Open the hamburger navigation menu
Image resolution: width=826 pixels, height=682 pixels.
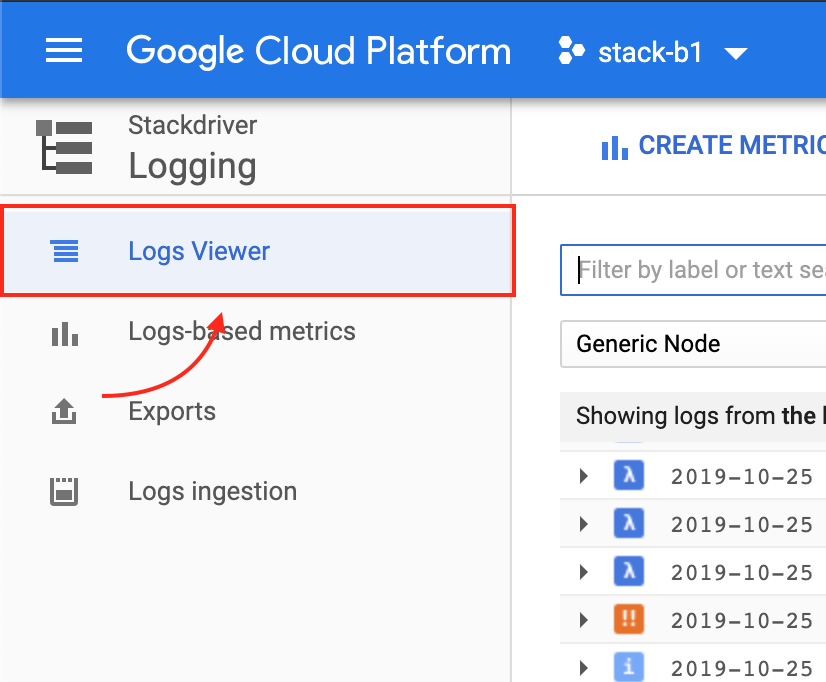[64, 51]
